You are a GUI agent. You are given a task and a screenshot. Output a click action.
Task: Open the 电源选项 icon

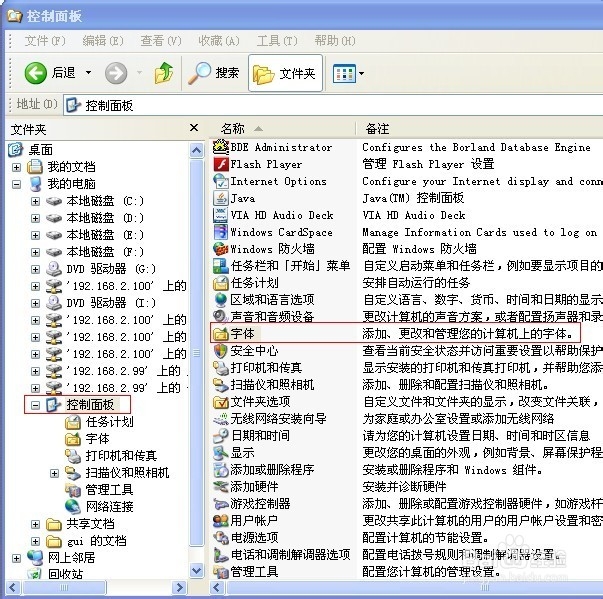(x=221, y=537)
